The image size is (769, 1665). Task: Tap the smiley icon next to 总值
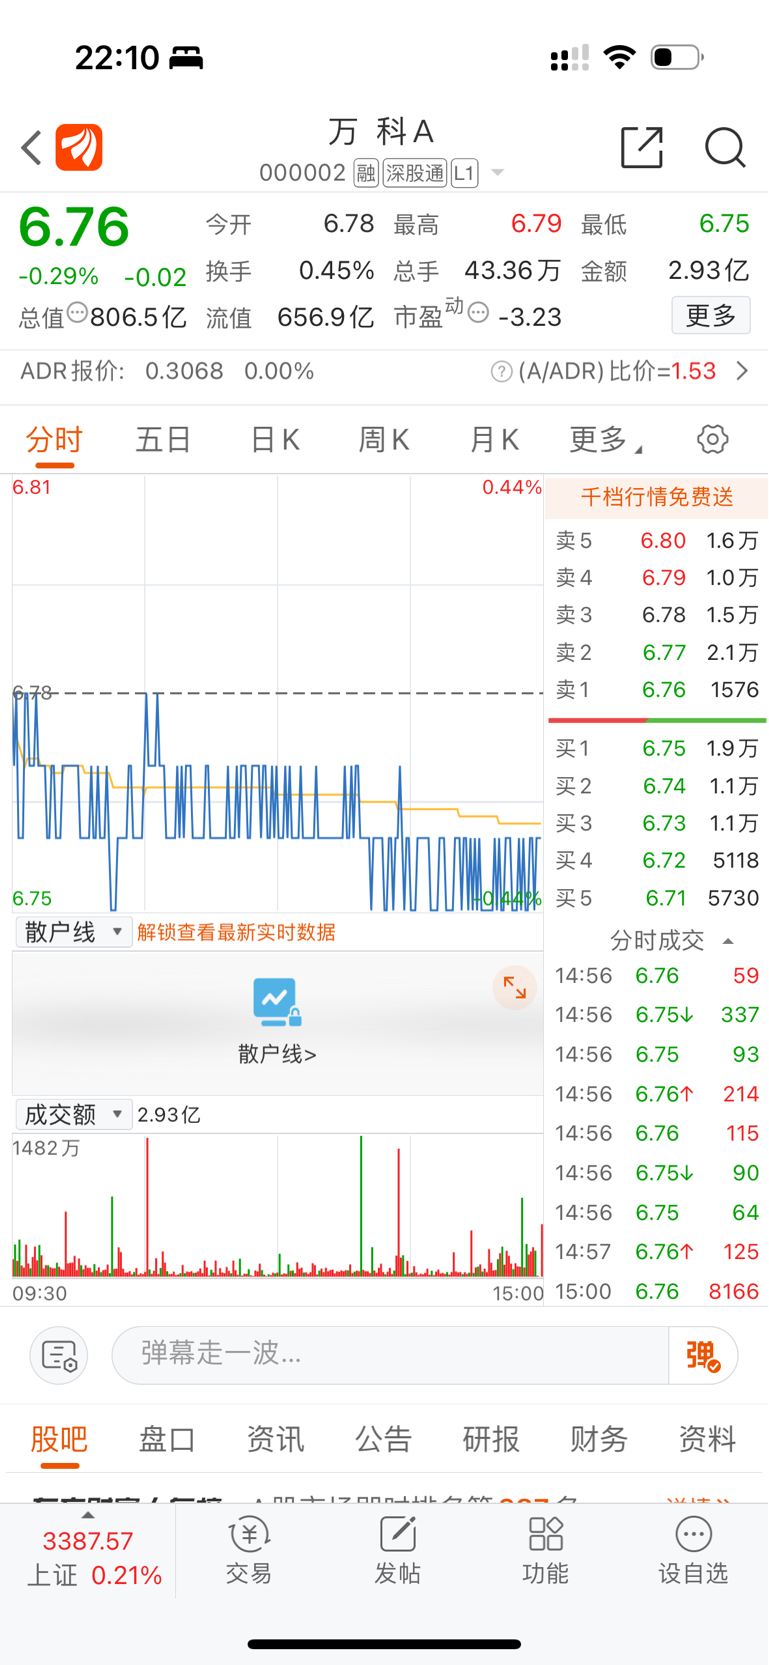pyautogui.click(x=77, y=312)
